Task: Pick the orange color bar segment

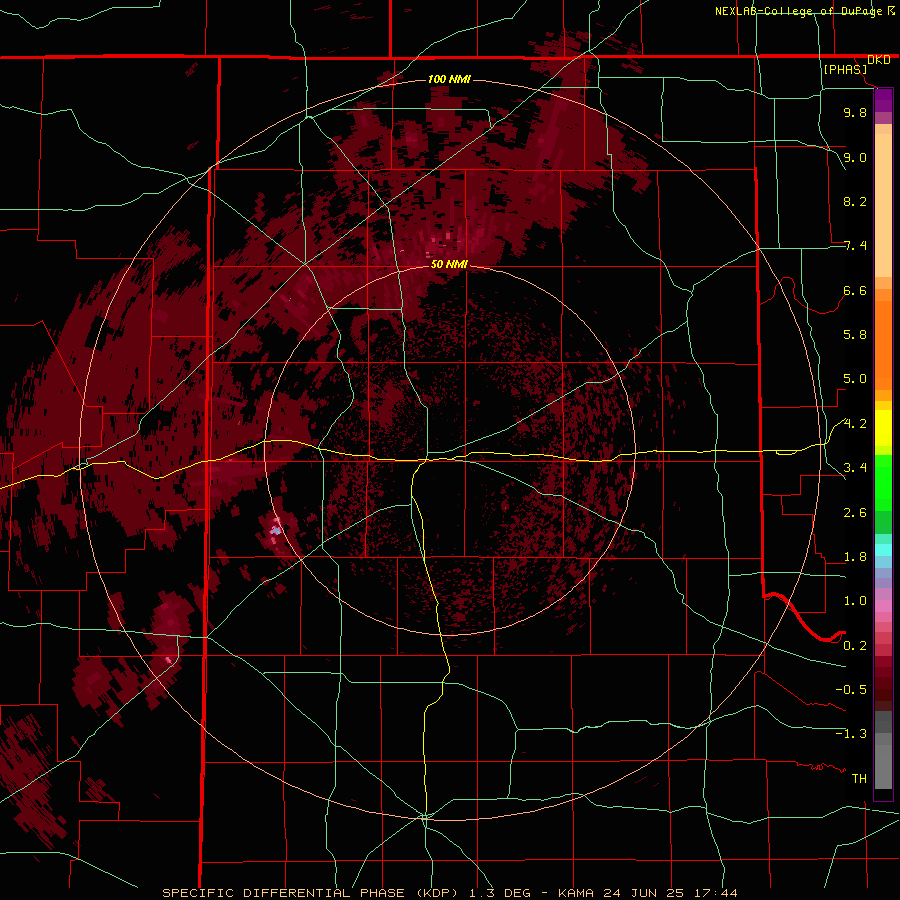Action: point(883,346)
